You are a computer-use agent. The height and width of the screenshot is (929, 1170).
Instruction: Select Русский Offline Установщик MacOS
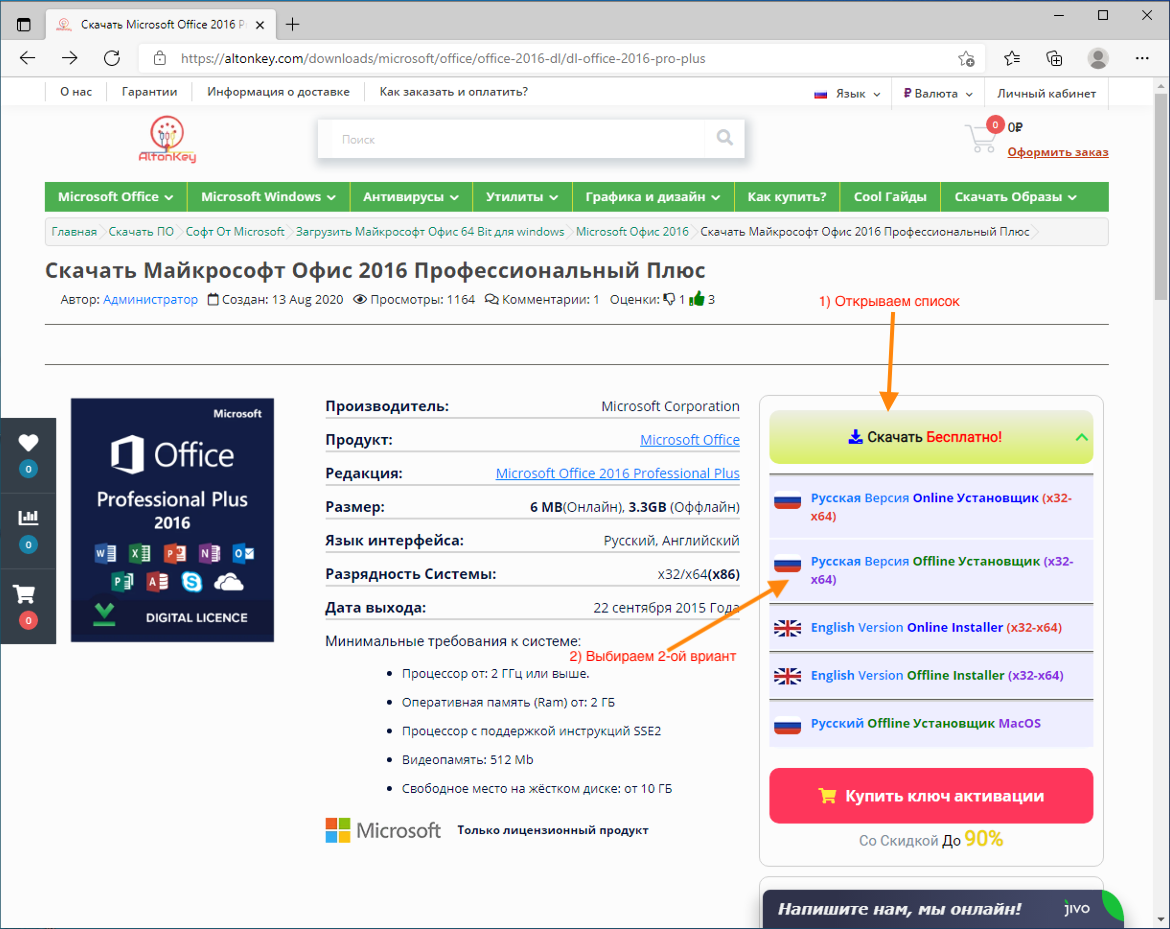coord(931,723)
